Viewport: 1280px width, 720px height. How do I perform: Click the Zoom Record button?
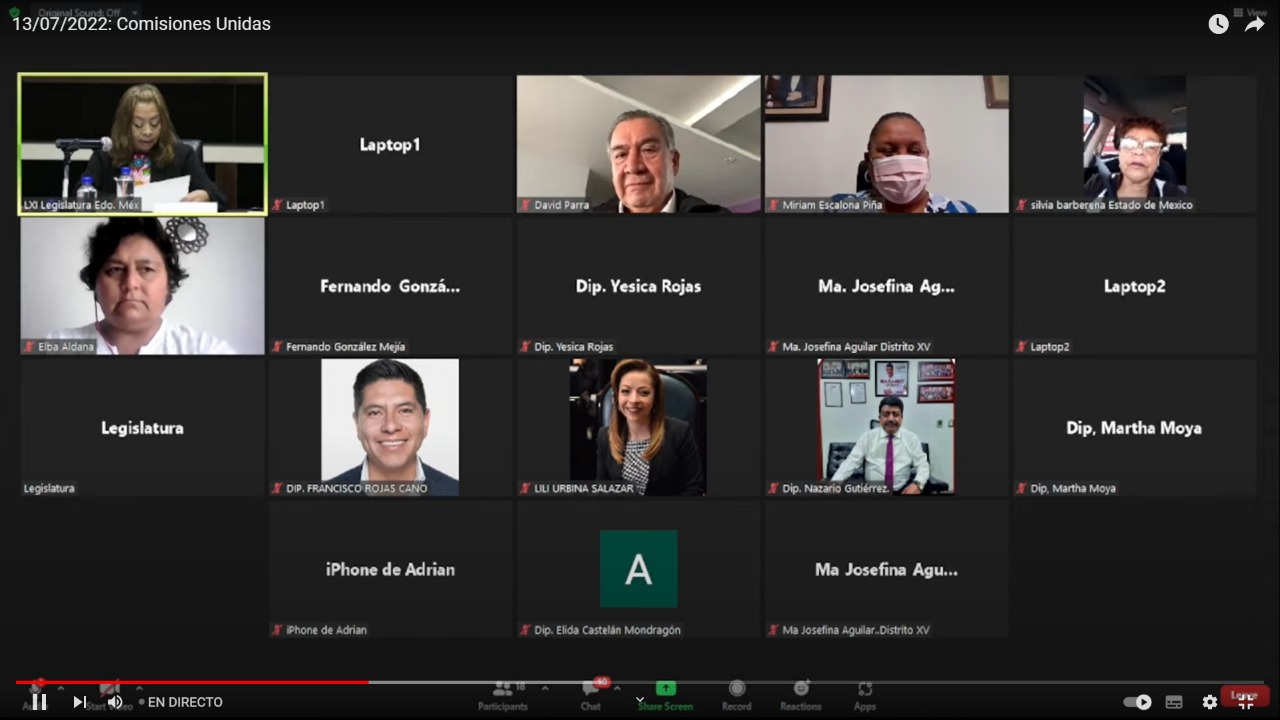tap(737, 695)
